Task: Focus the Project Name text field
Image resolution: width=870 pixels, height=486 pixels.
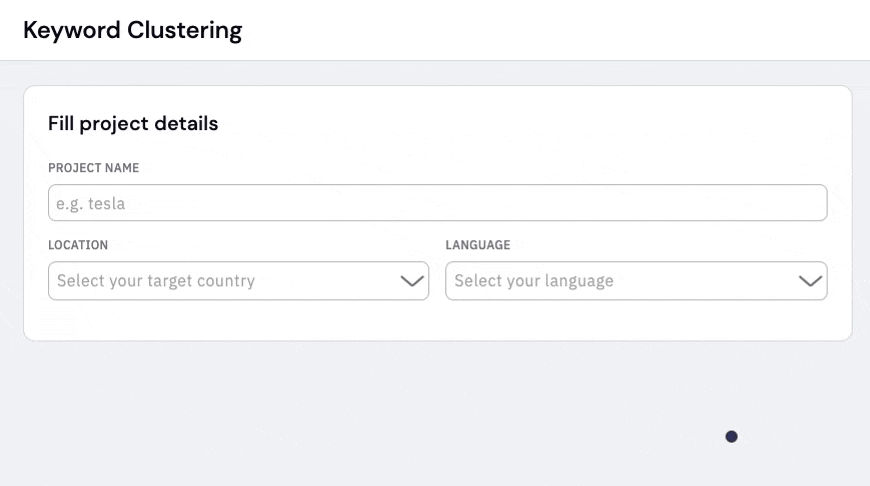Action: tap(438, 202)
